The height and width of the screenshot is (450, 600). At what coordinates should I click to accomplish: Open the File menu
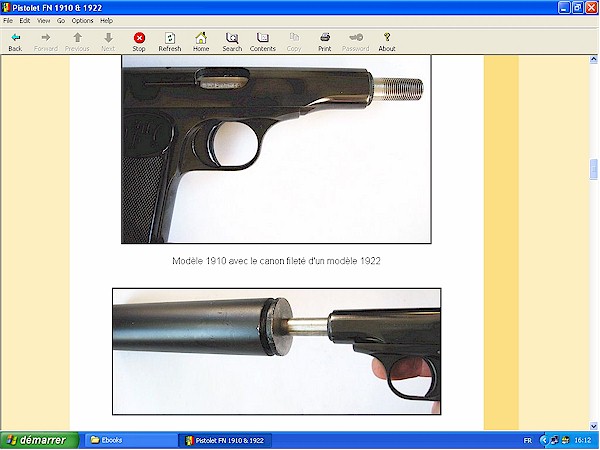pos(9,20)
